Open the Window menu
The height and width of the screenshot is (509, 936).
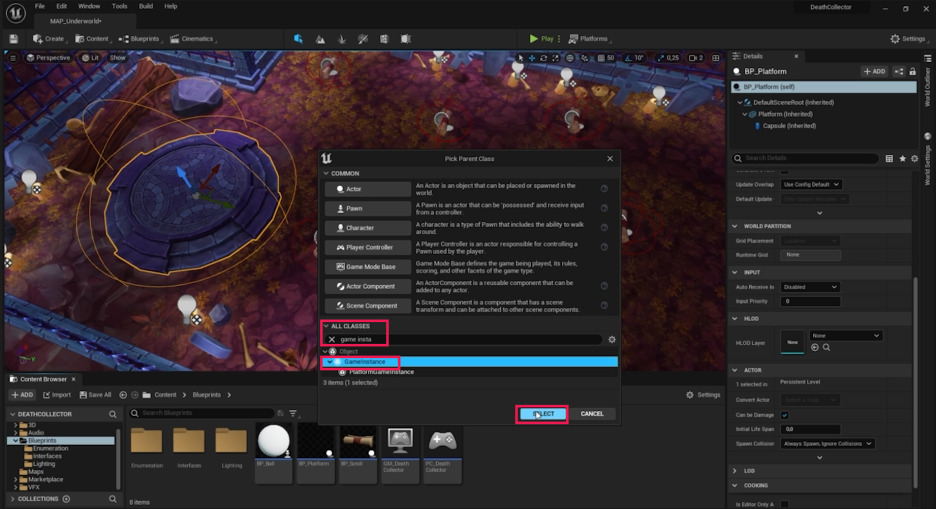[x=89, y=6]
